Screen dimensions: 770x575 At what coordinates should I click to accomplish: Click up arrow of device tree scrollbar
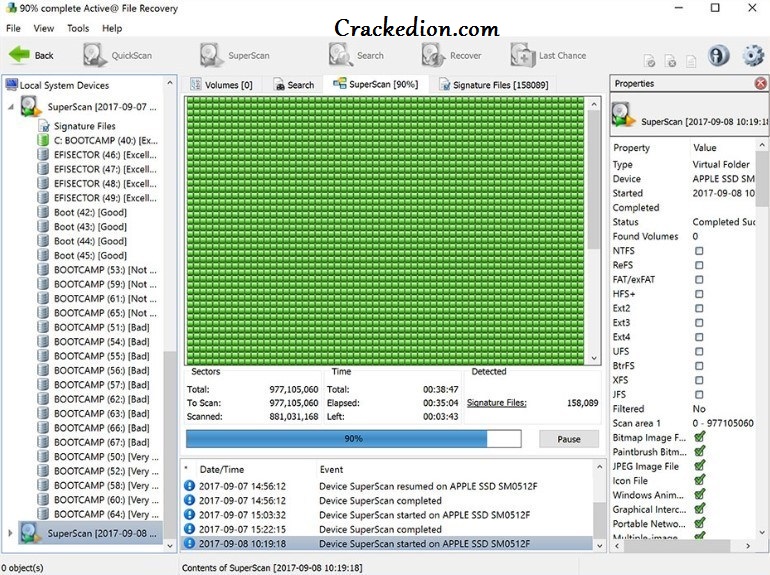coord(170,83)
